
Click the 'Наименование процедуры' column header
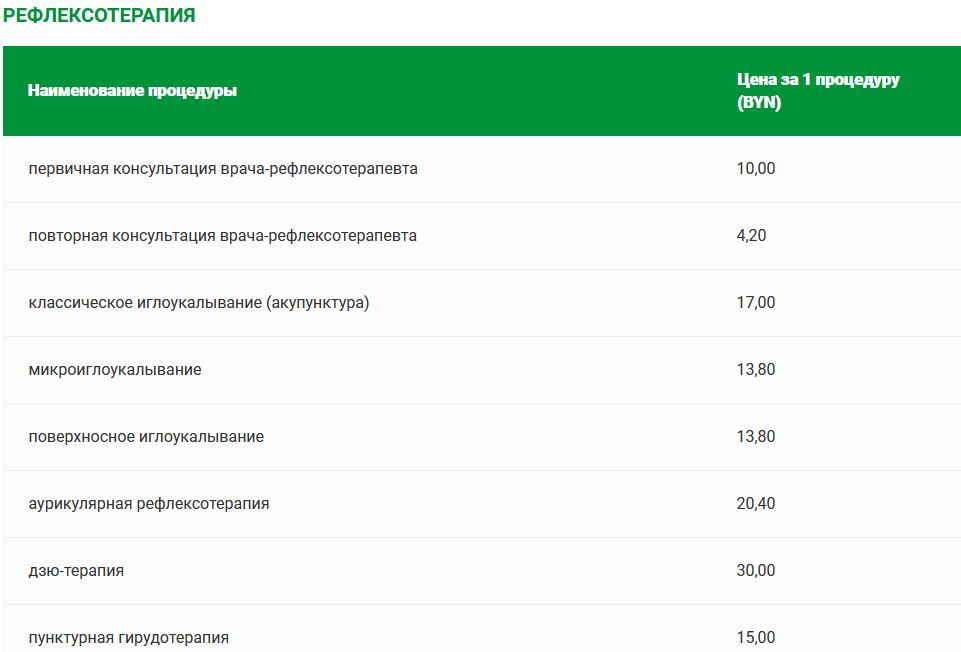(132, 91)
